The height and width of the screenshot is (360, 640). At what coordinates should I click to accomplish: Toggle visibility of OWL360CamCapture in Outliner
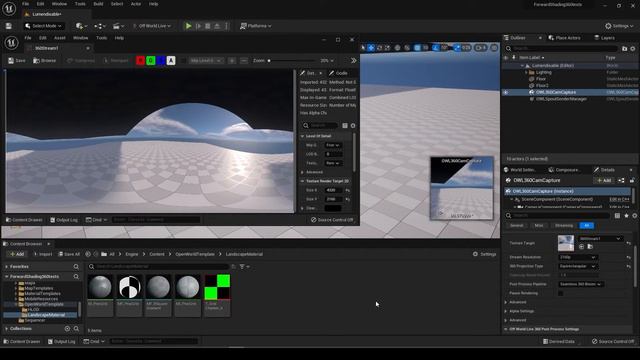[x=506, y=92]
